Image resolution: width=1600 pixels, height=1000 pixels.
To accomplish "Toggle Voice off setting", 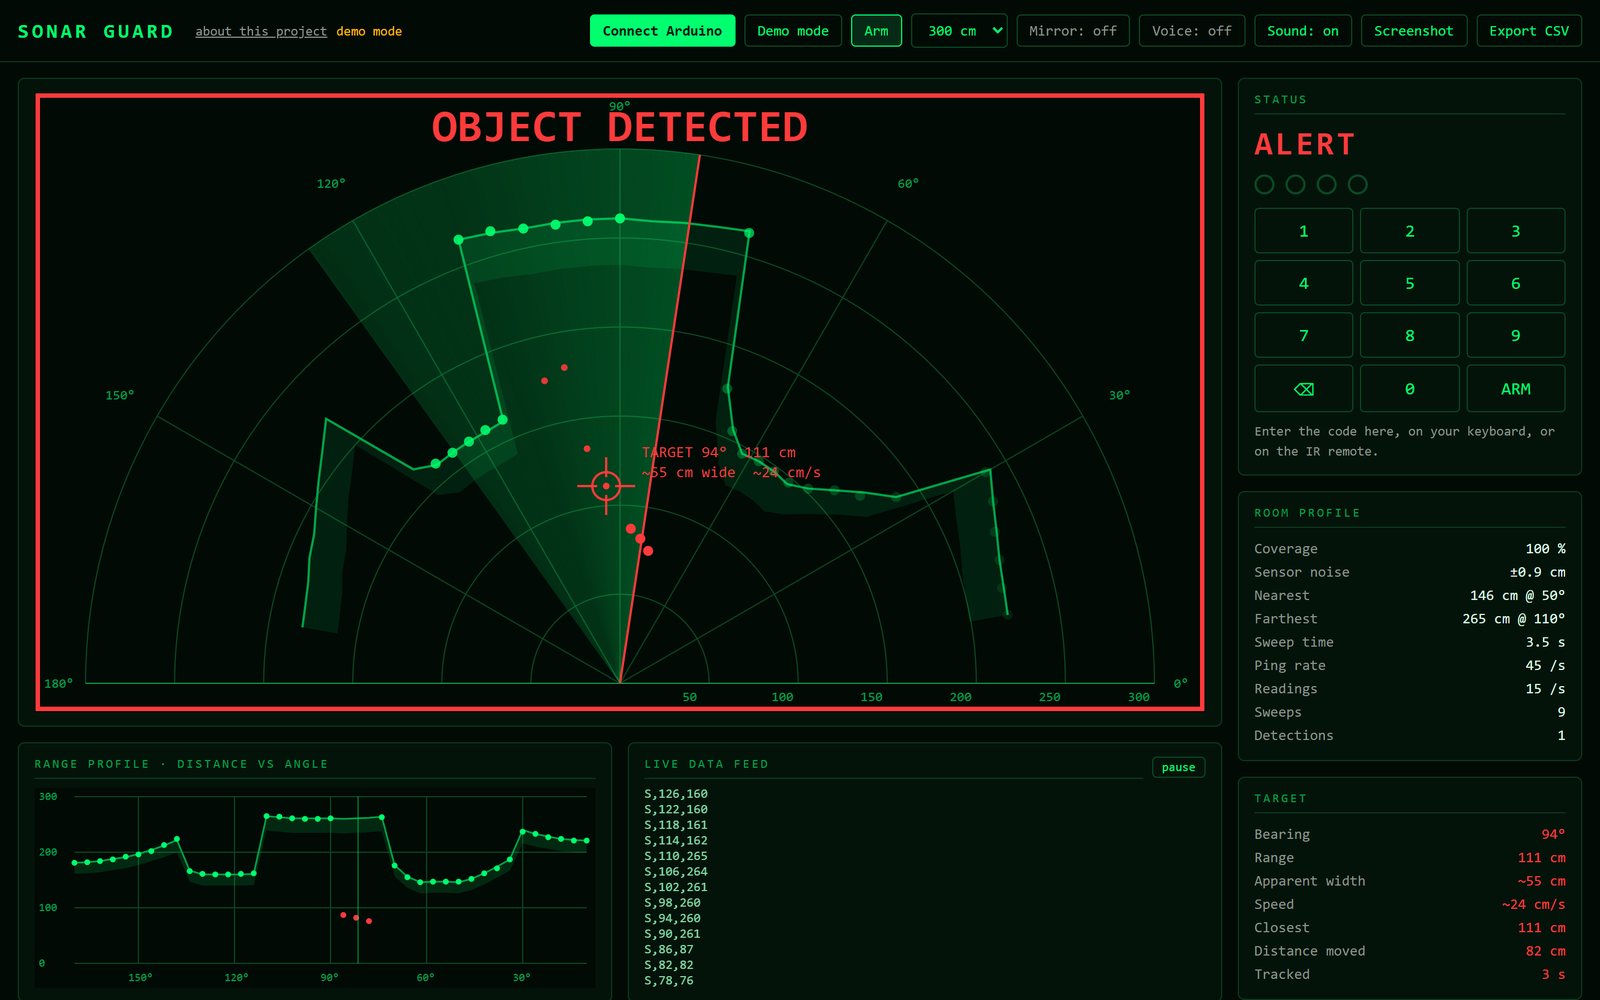I will tap(1192, 31).
